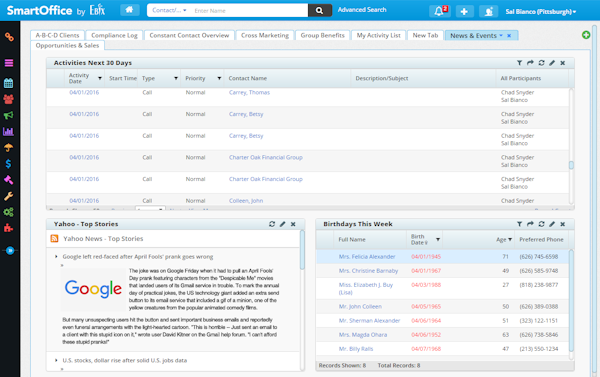Open the notifications bell icon
600x377 pixels.
440,11
